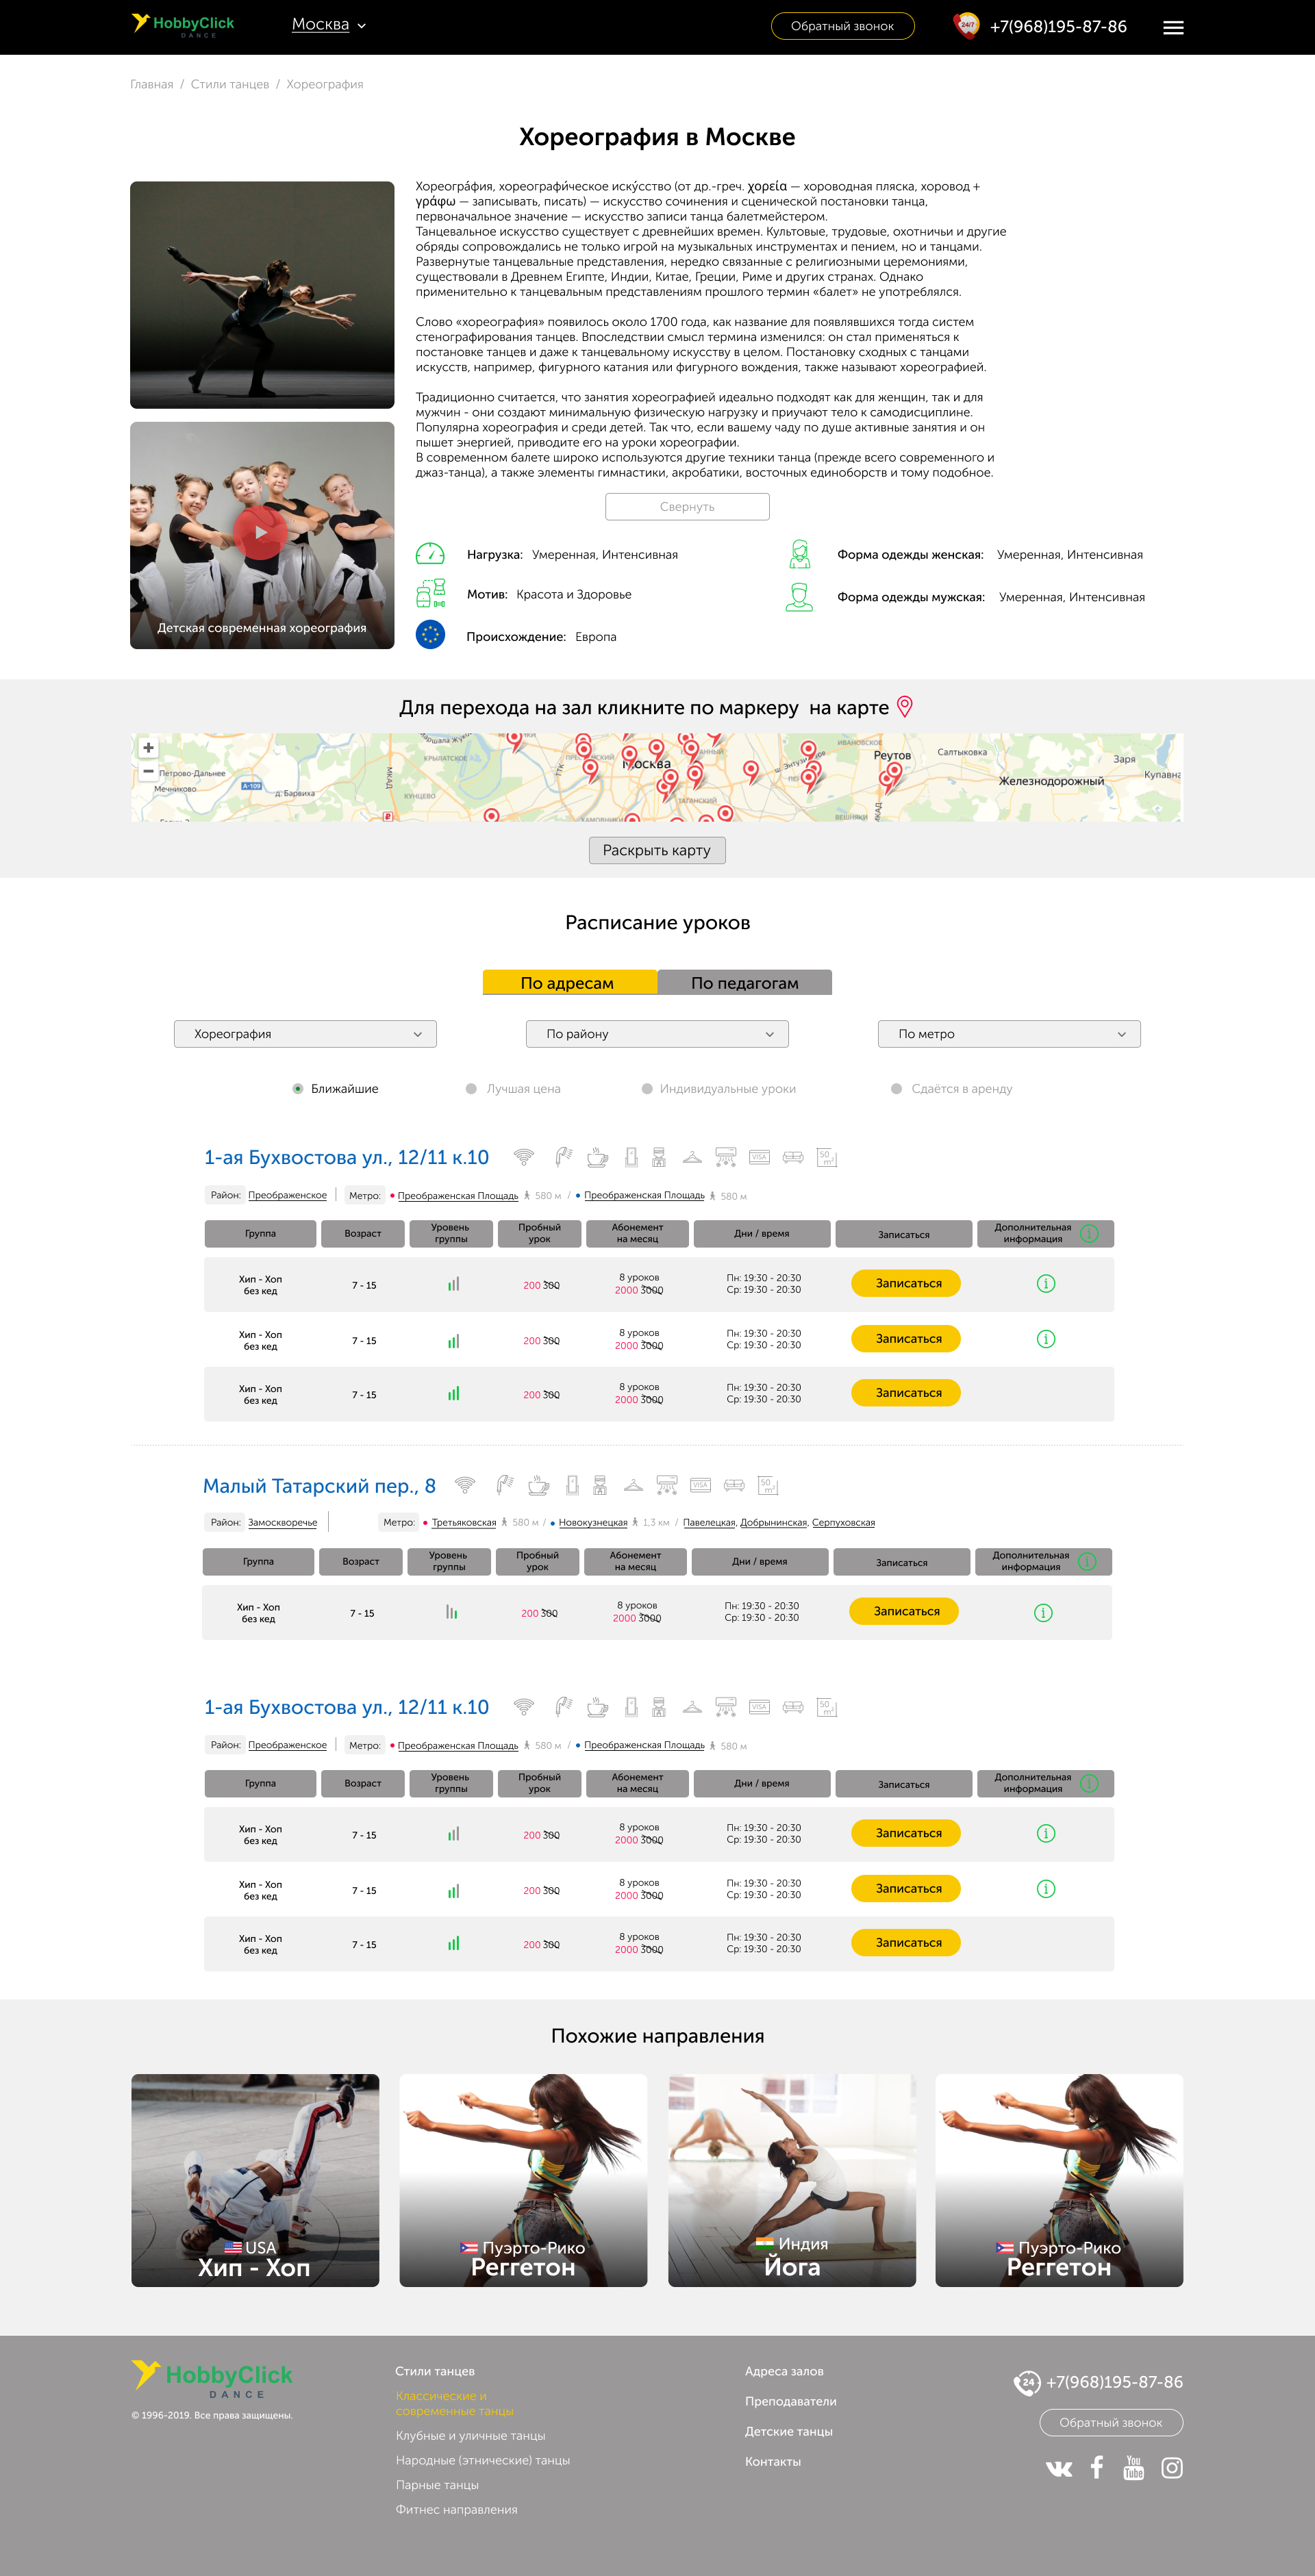Open the Instagram icon in footer
The image size is (1315, 2576).
[1172, 2467]
